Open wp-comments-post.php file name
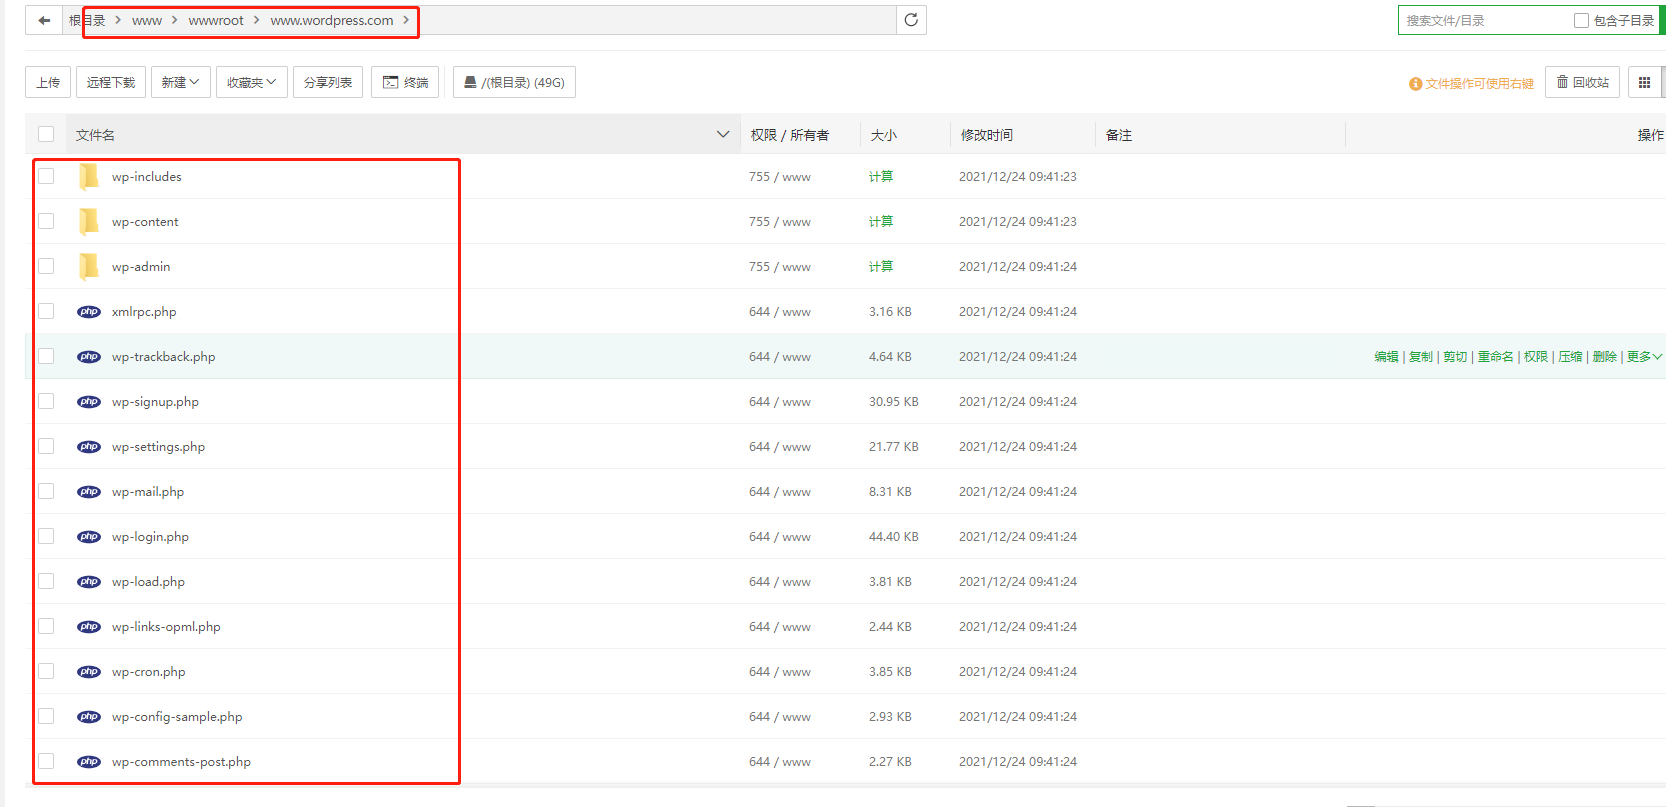This screenshot has width=1666, height=807. click(x=181, y=761)
